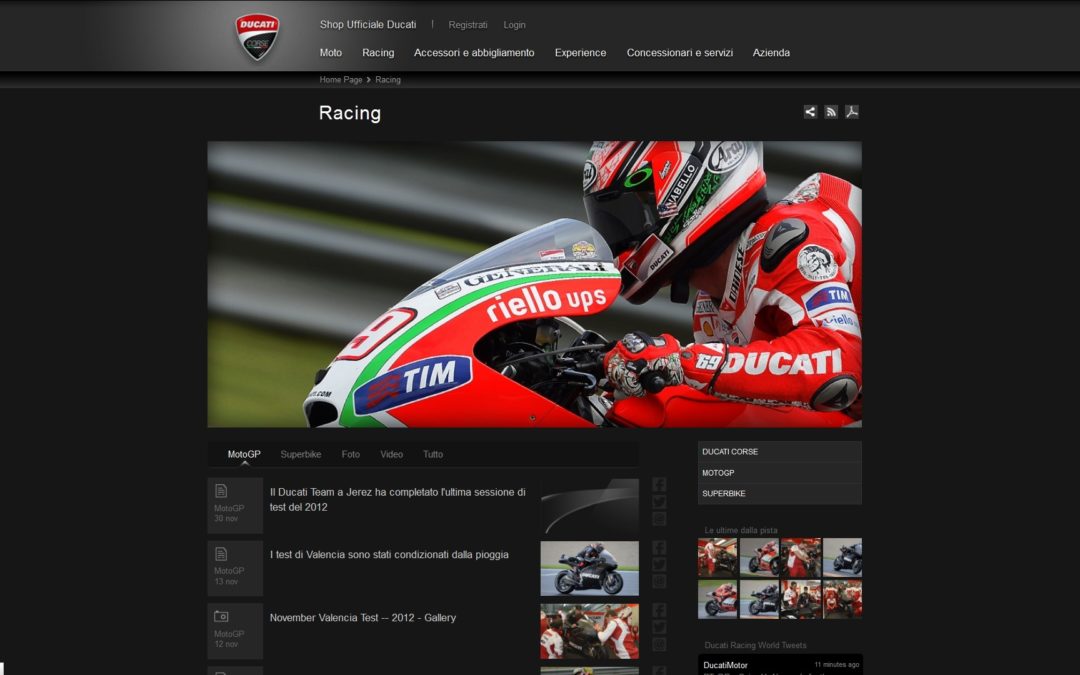
Task: Click the Login link
Action: click(514, 25)
